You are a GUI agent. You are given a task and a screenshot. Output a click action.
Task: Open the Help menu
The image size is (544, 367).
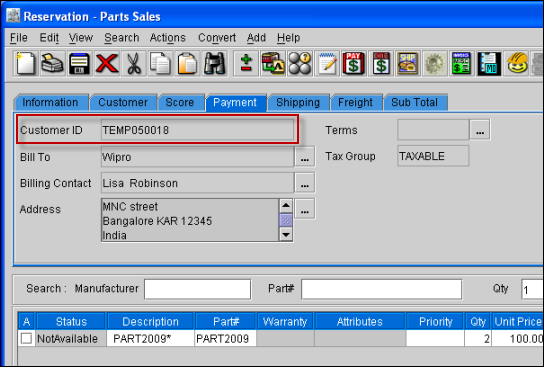[x=289, y=37]
